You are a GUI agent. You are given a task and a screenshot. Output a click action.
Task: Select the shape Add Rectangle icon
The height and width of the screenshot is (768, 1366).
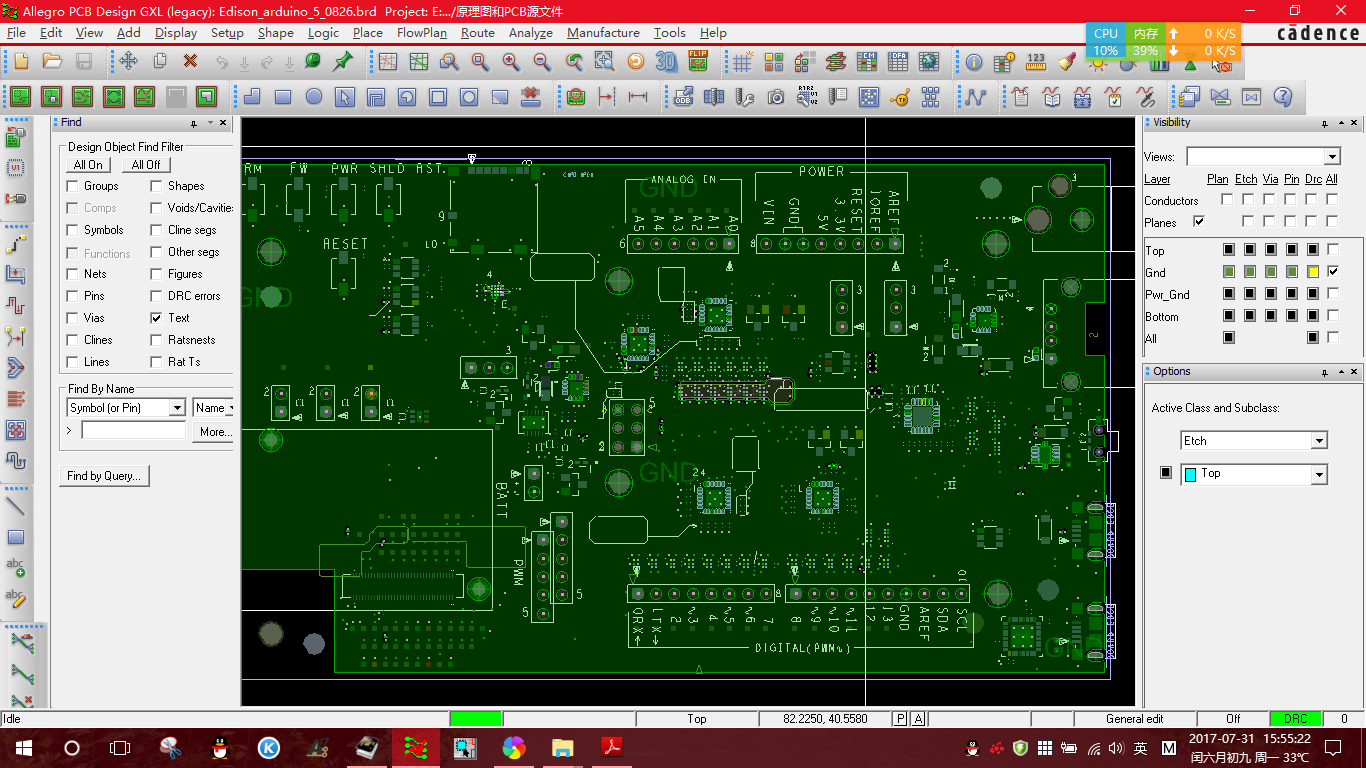(283, 97)
